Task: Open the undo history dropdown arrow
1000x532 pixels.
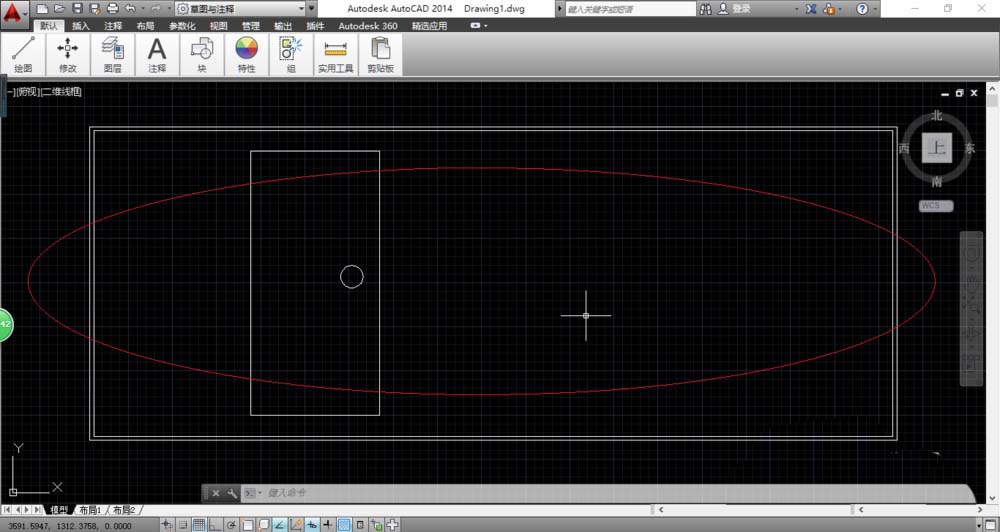Action: [142, 9]
